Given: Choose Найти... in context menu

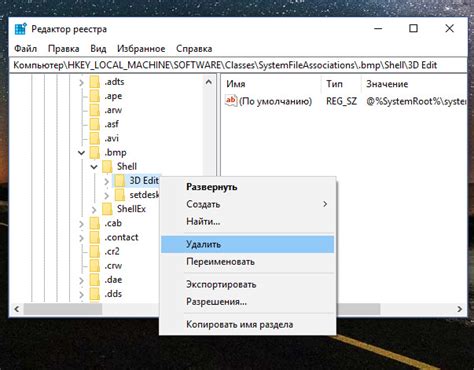Looking at the screenshot, I should [247, 221].
